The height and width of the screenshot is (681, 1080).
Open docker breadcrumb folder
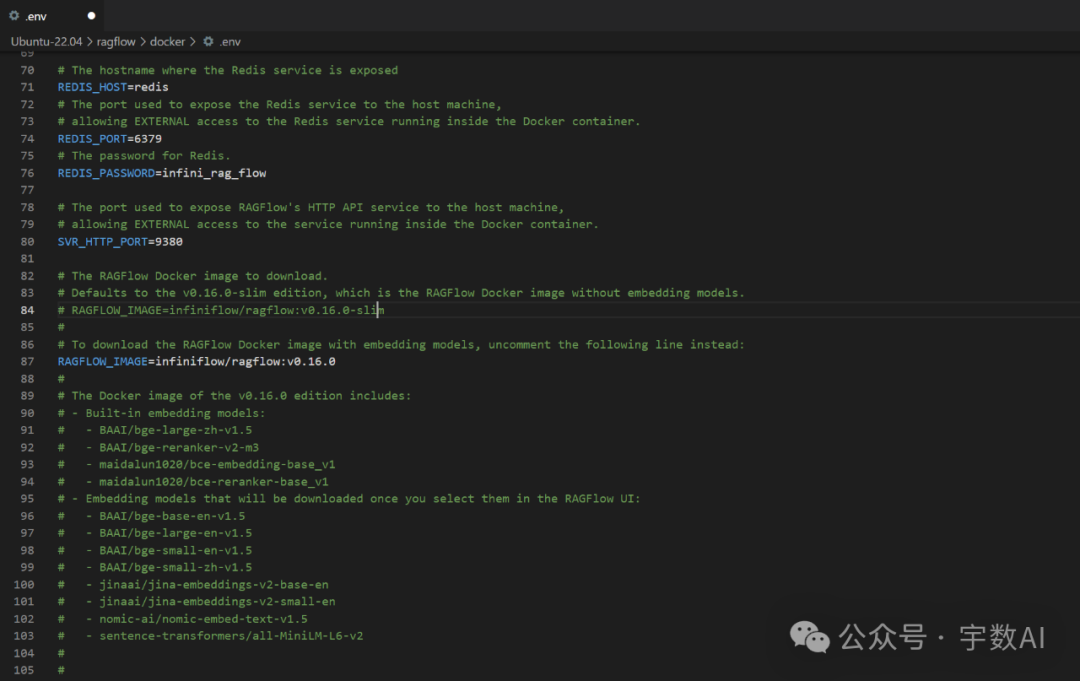coord(167,41)
